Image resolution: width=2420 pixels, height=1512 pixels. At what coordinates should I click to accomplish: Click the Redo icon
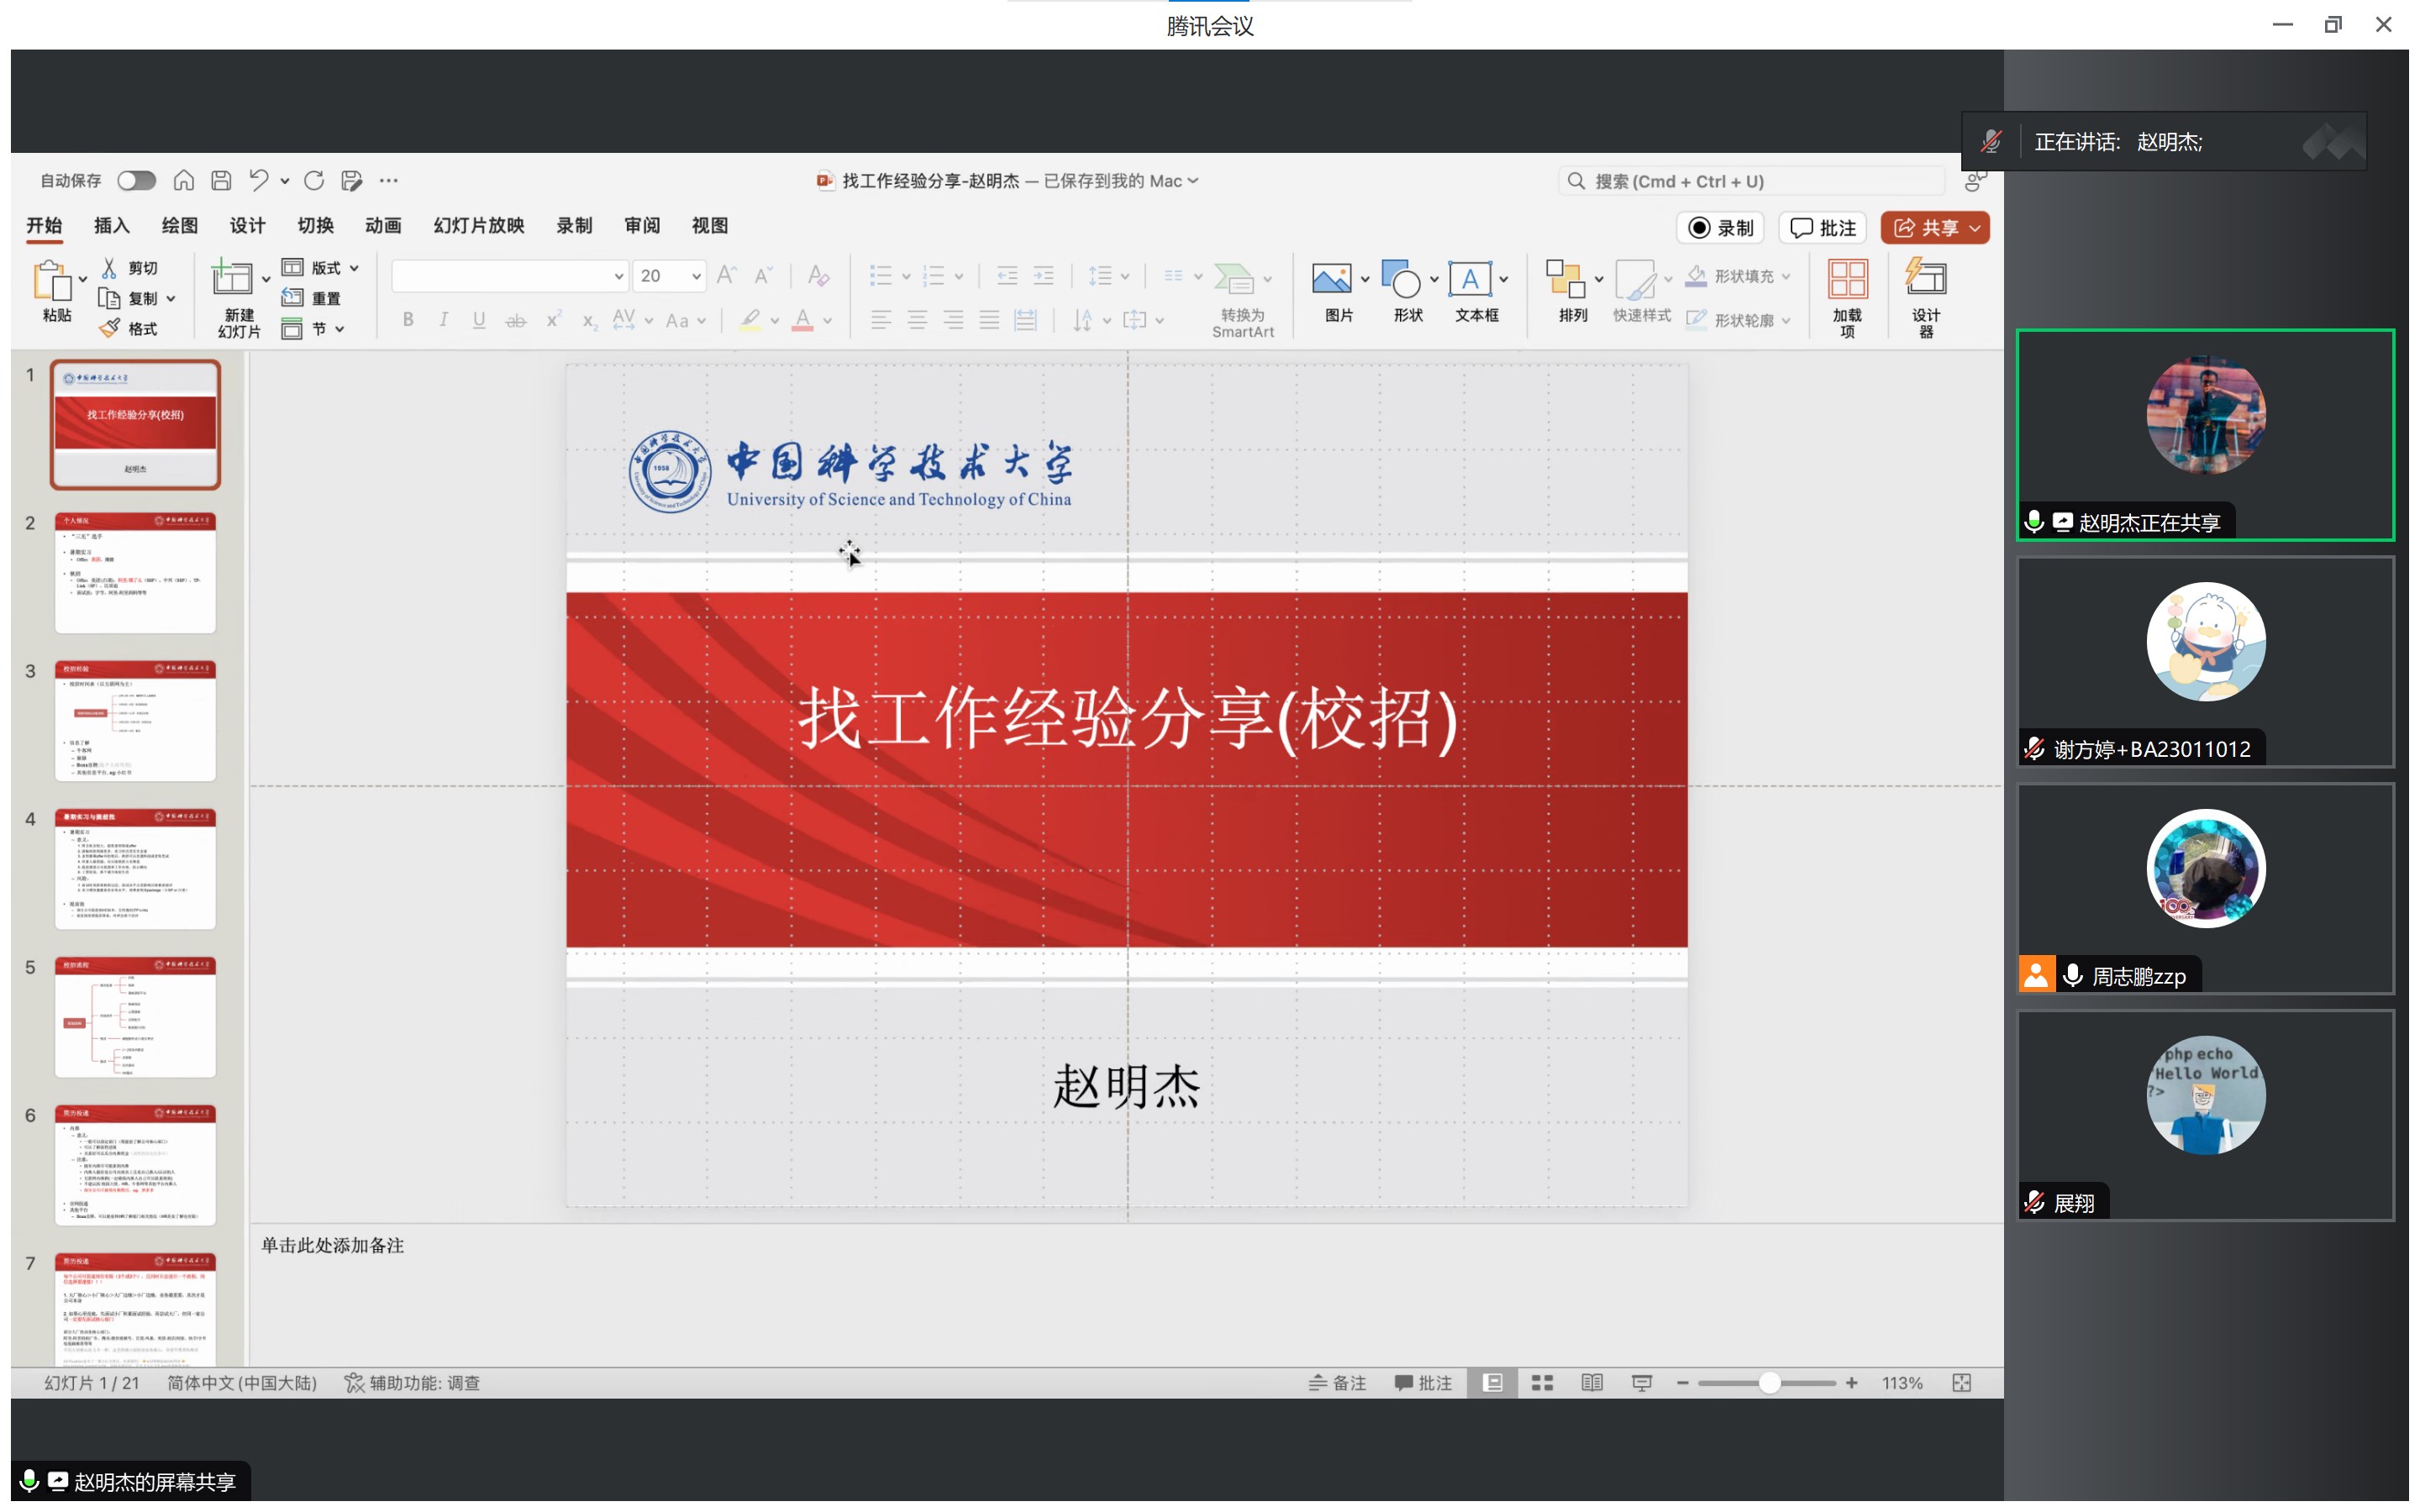point(314,180)
